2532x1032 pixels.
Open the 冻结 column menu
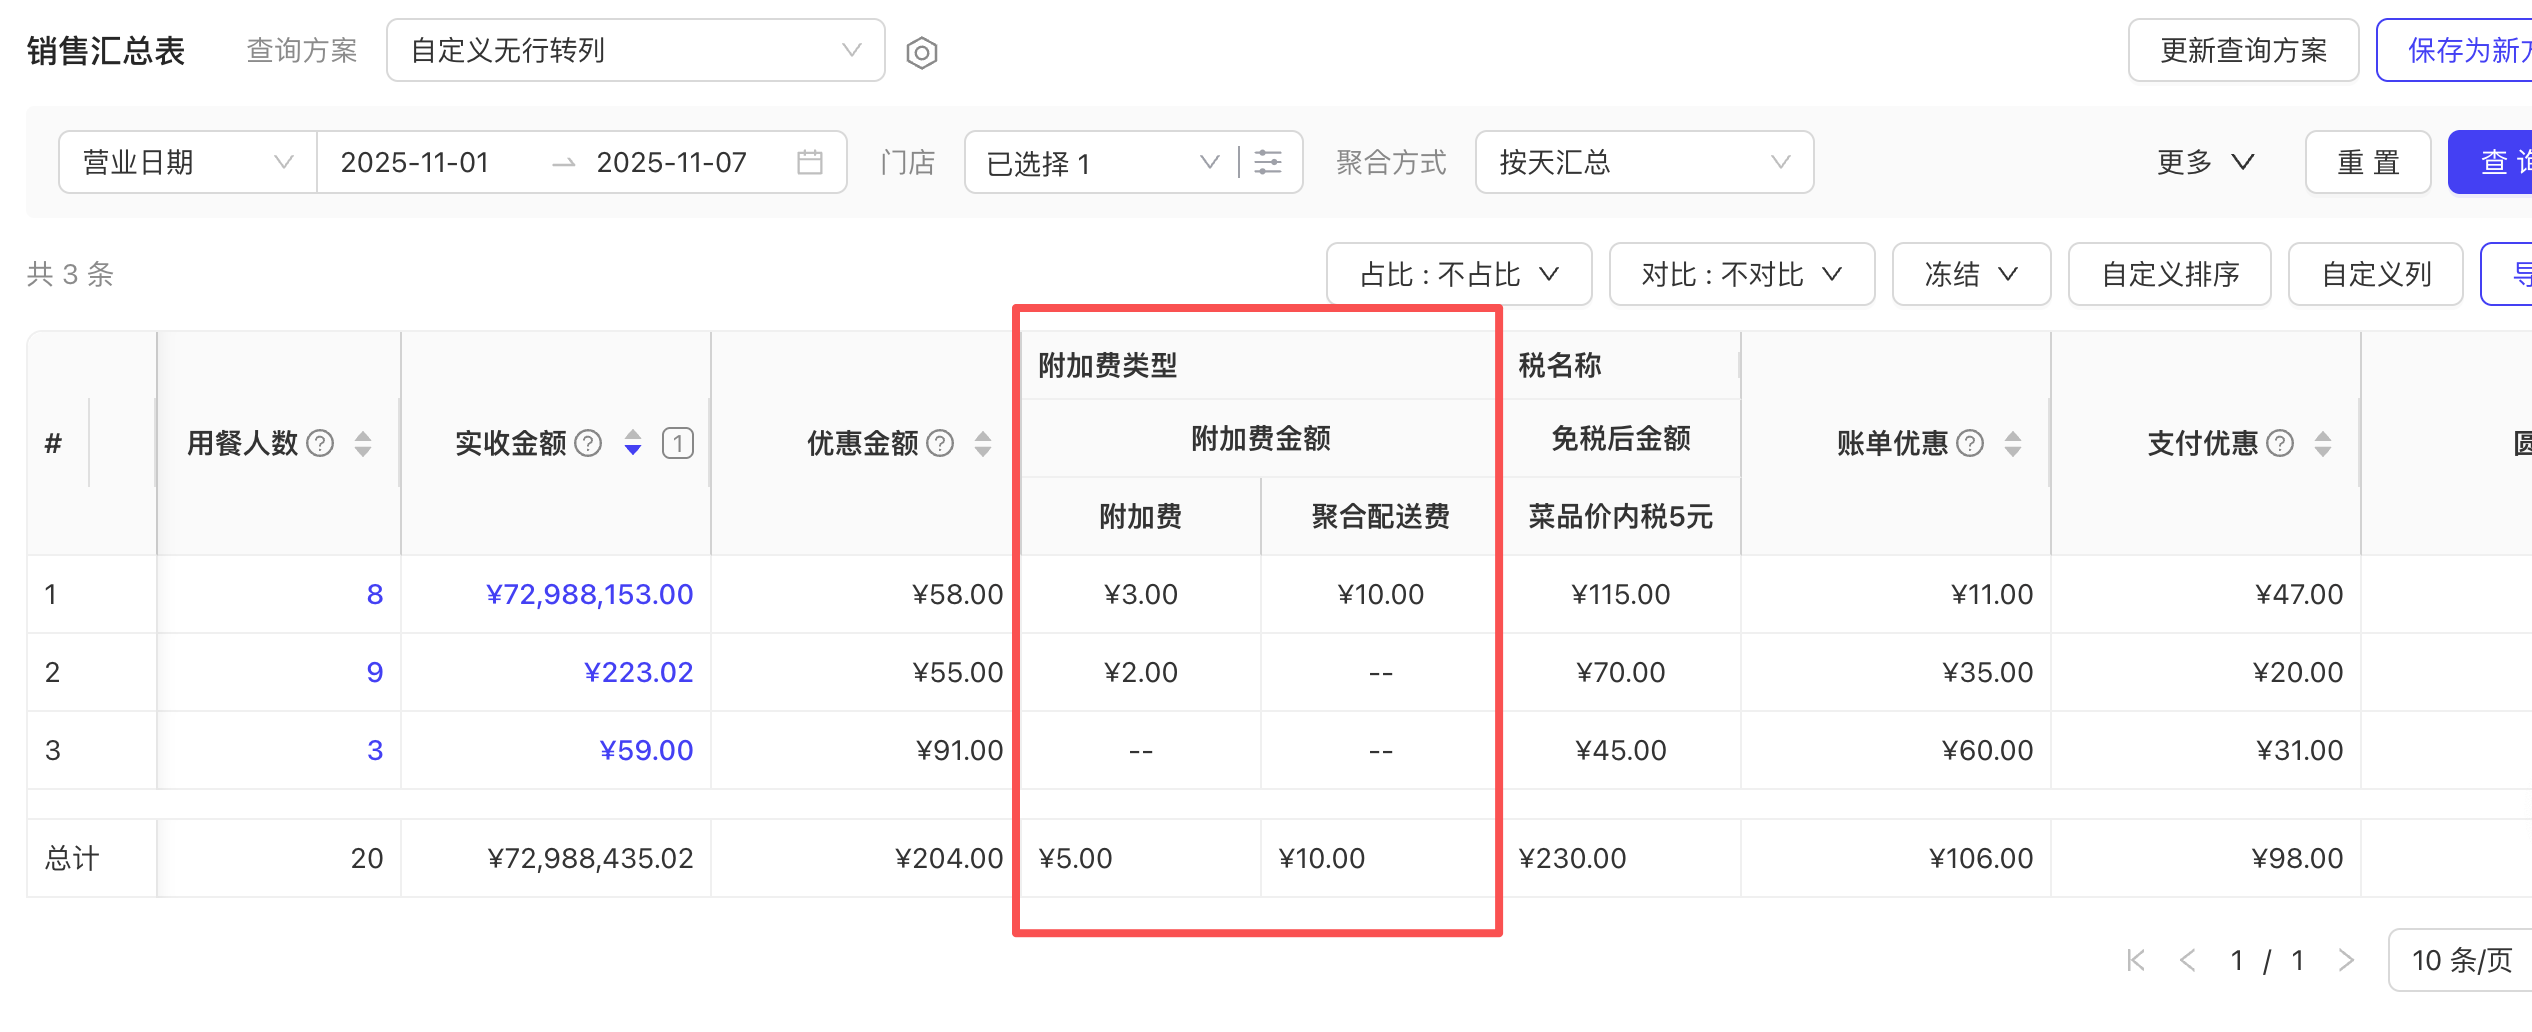pyautogui.click(x=1970, y=274)
